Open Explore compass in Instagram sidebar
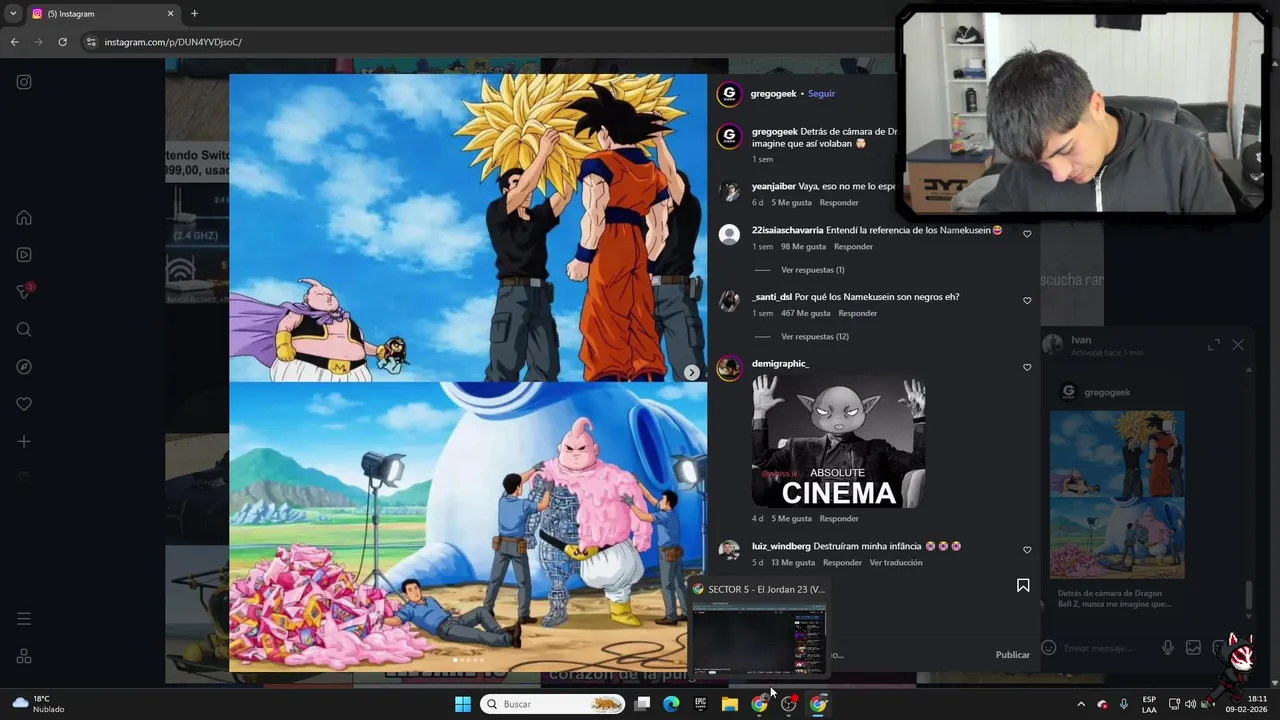The image size is (1280, 720). tap(24, 367)
